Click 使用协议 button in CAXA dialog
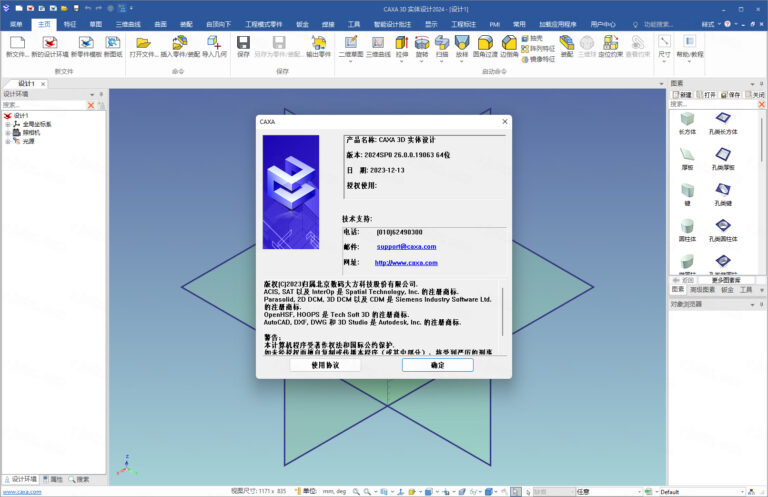 point(325,365)
